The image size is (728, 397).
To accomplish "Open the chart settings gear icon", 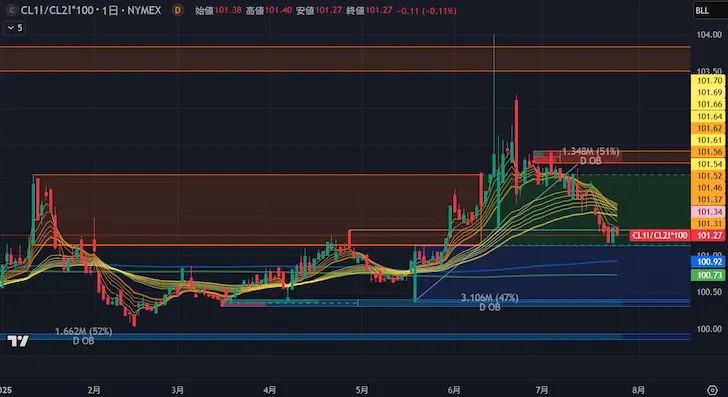I will click(712, 390).
